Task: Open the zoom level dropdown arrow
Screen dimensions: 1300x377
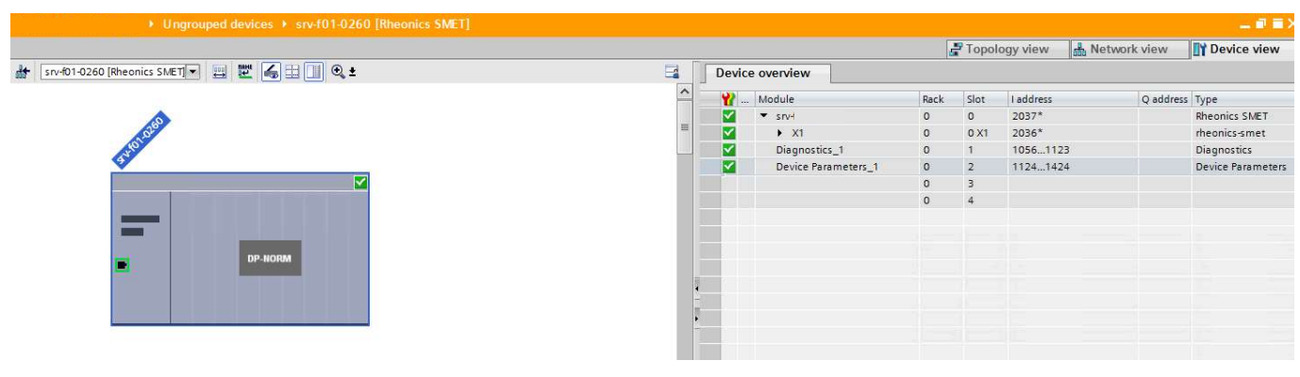Action: coord(353,73)
